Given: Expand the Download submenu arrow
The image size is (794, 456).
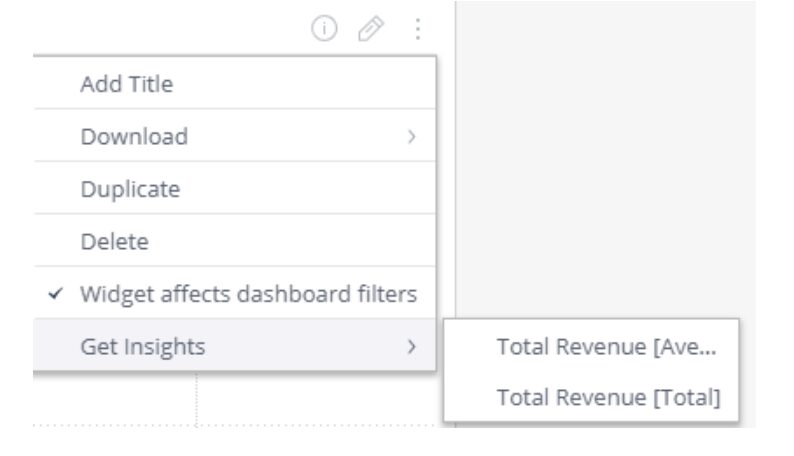Looking at the screenshot, I should coord(412,136).
